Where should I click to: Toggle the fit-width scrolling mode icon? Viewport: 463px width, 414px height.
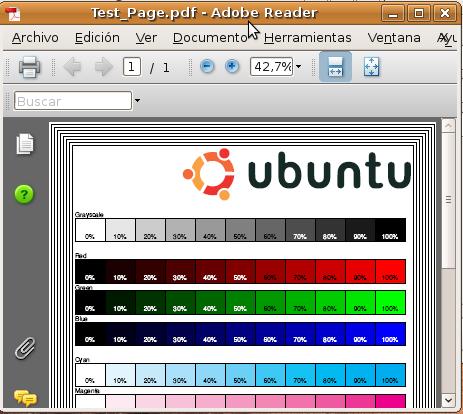pos(335,67)
